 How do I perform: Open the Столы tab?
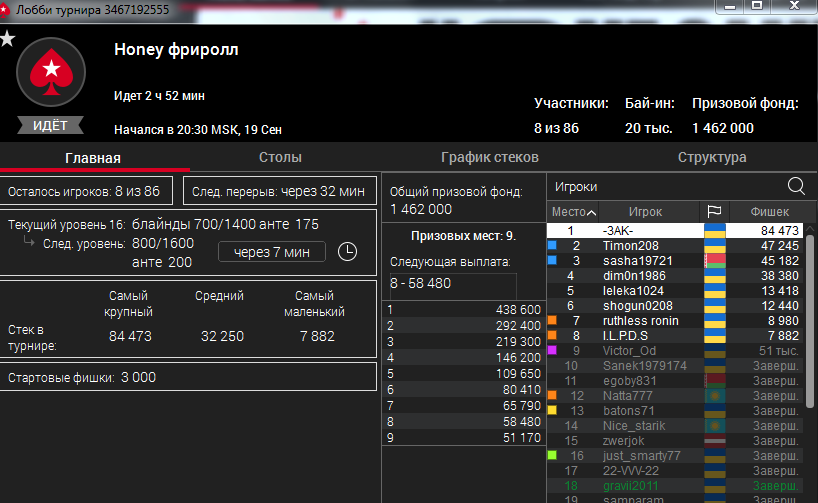(280, 158)
